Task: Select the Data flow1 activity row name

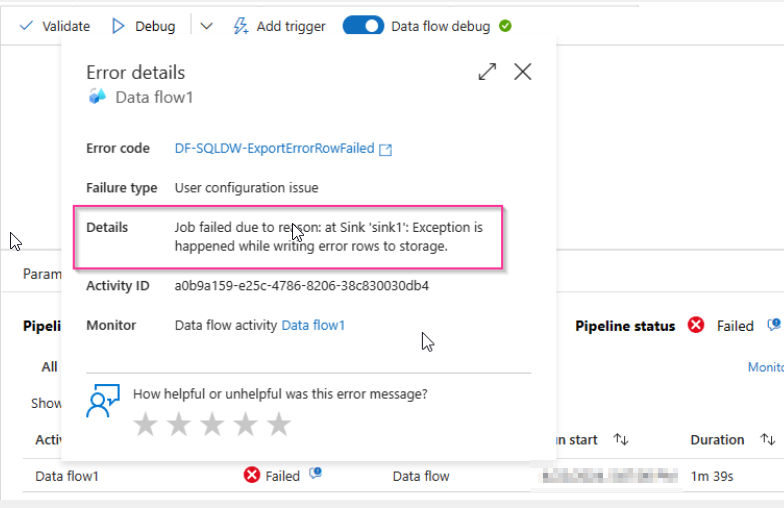Action: pos(67,476)
